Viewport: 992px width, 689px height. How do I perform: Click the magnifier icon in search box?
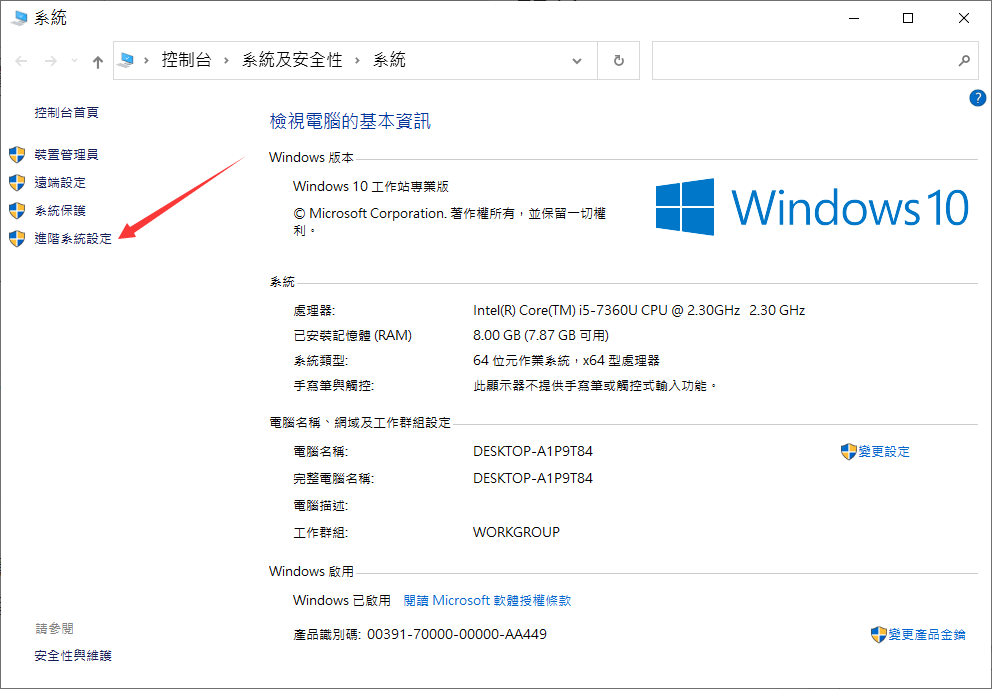964,60
